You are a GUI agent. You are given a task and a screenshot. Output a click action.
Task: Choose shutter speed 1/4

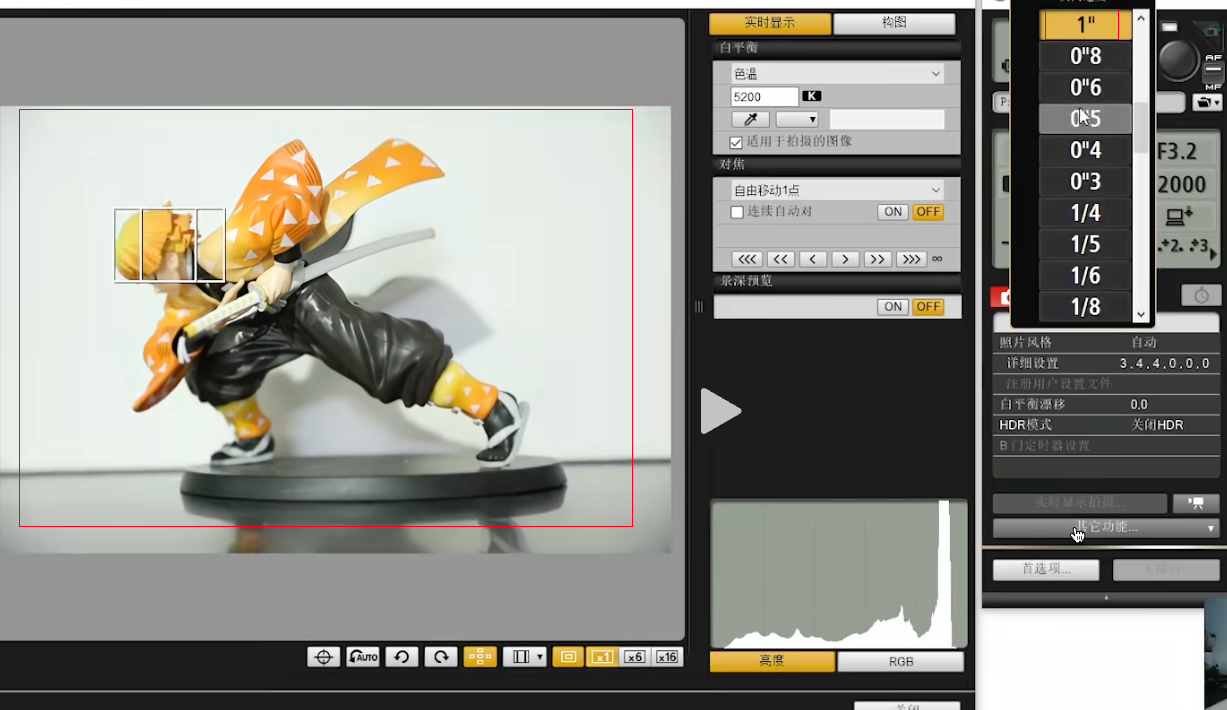pos(1086,213)
